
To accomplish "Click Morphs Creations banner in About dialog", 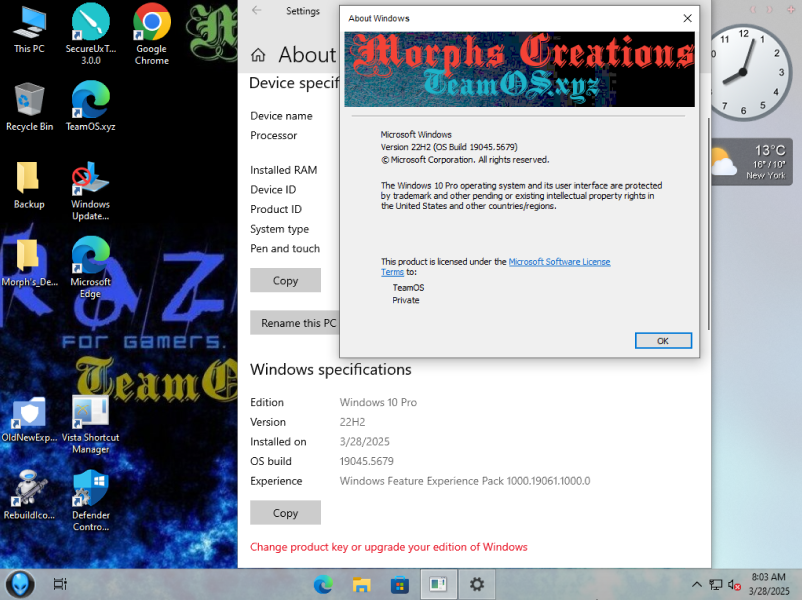I will point(520,69).
